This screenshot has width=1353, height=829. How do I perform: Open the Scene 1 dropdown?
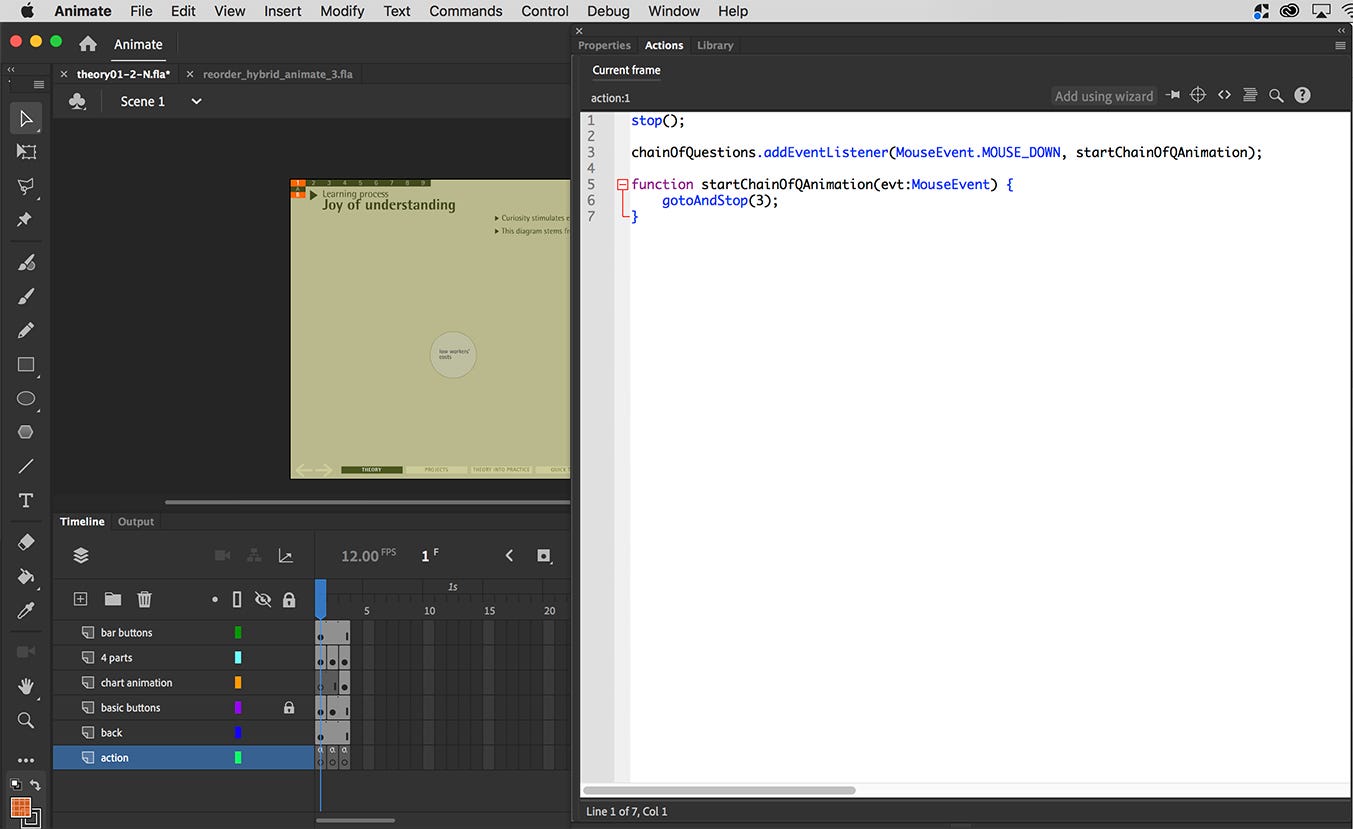click(x=196, y=101)
